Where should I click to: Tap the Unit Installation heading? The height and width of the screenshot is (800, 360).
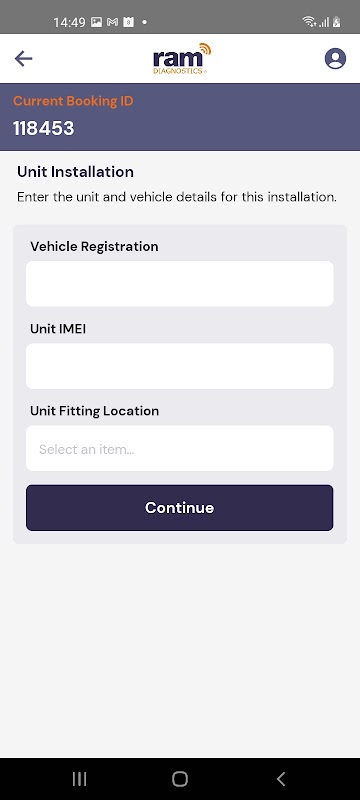[75, 172]
